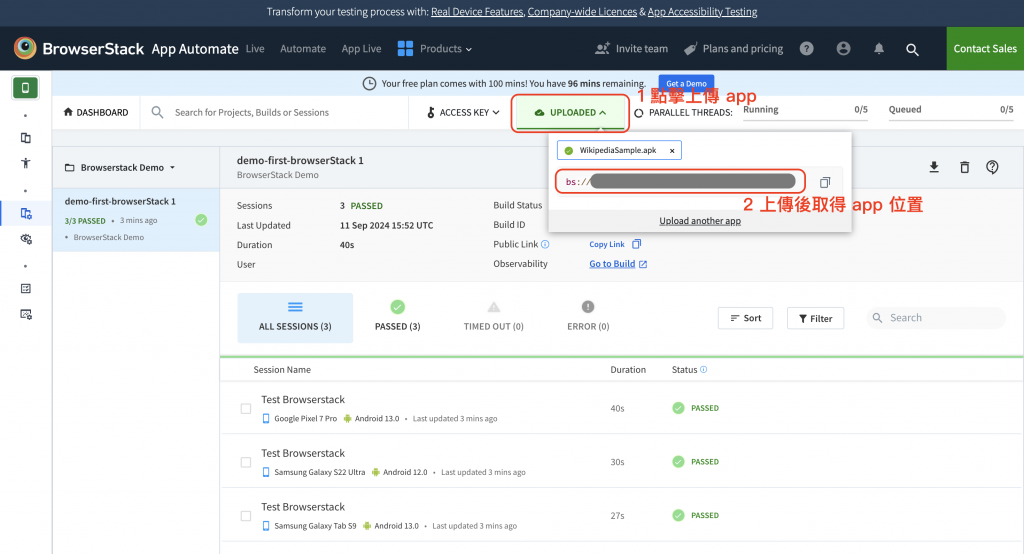Image resolution: width=1024 pixels, height=554 pixels.
Task: Select the demo-first-browserStack 1 build in sidebar
Action: click(x=136, y=220)
